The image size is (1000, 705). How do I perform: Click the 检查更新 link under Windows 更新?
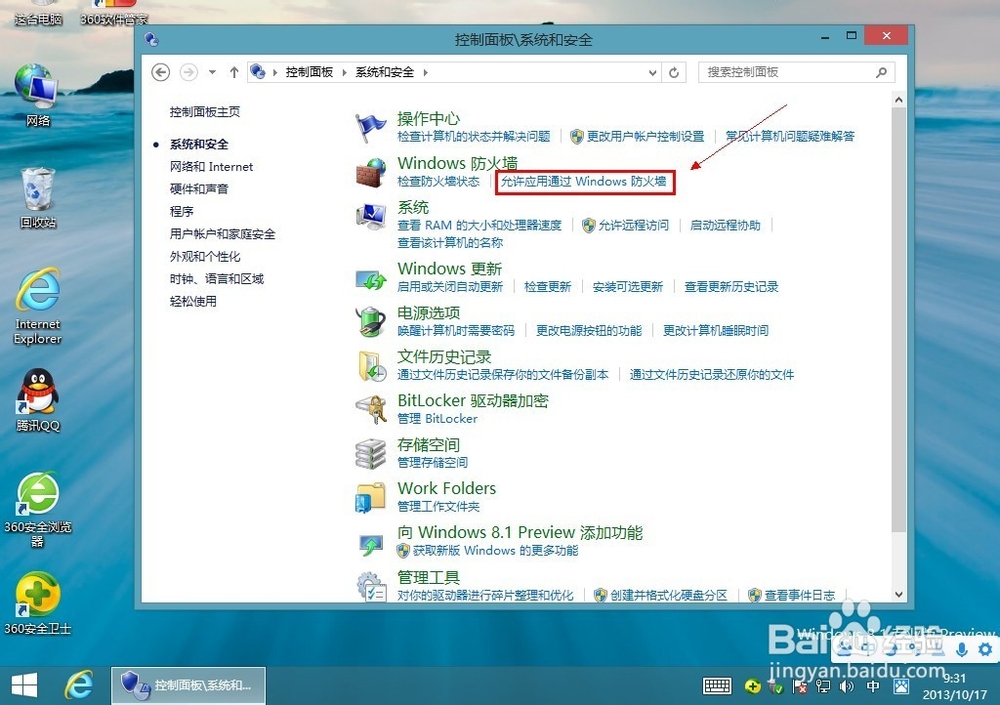[x=546, y=286]
